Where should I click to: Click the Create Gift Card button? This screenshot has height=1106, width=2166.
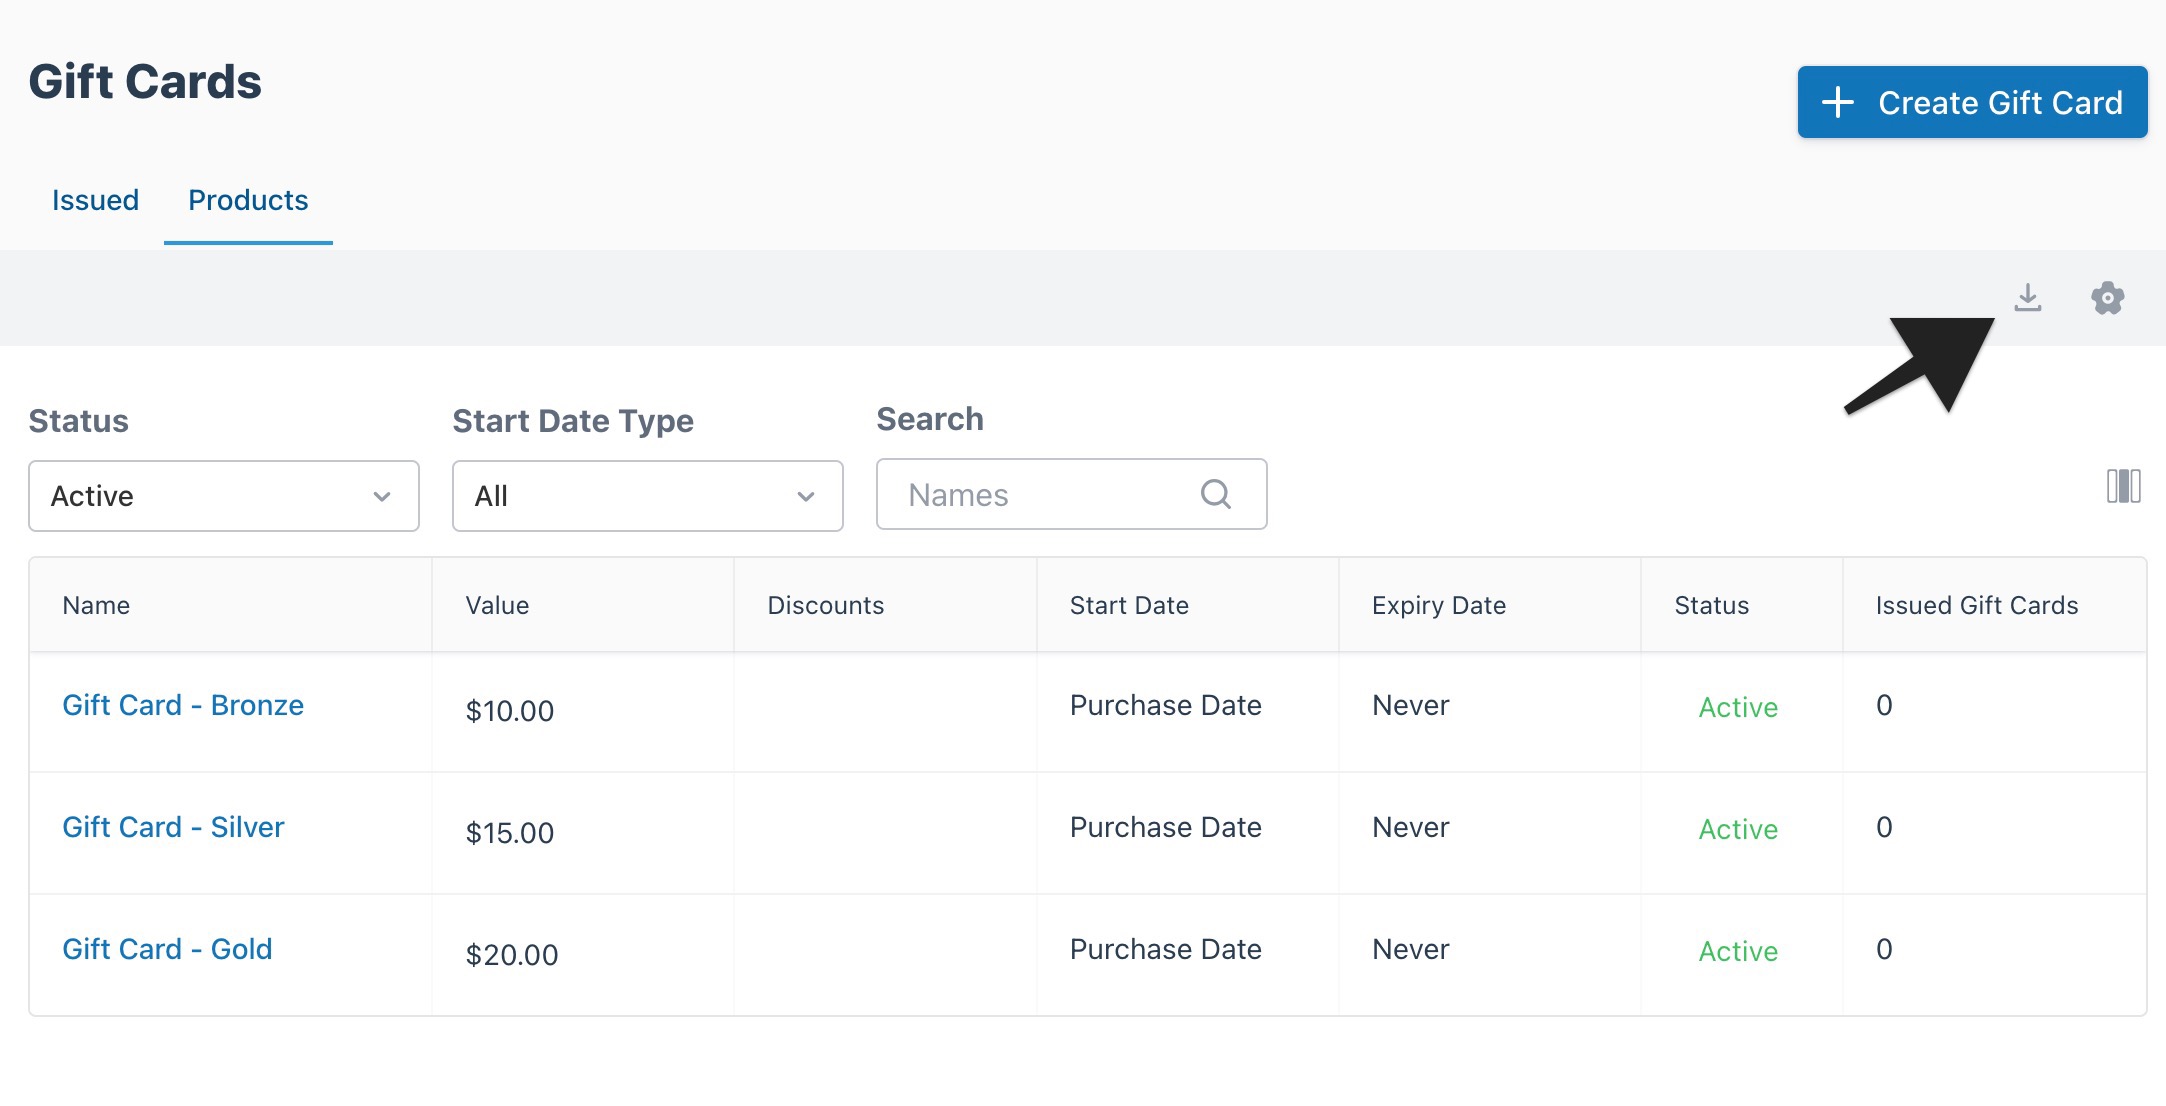pyautogui.click(x=1972, y=102)
